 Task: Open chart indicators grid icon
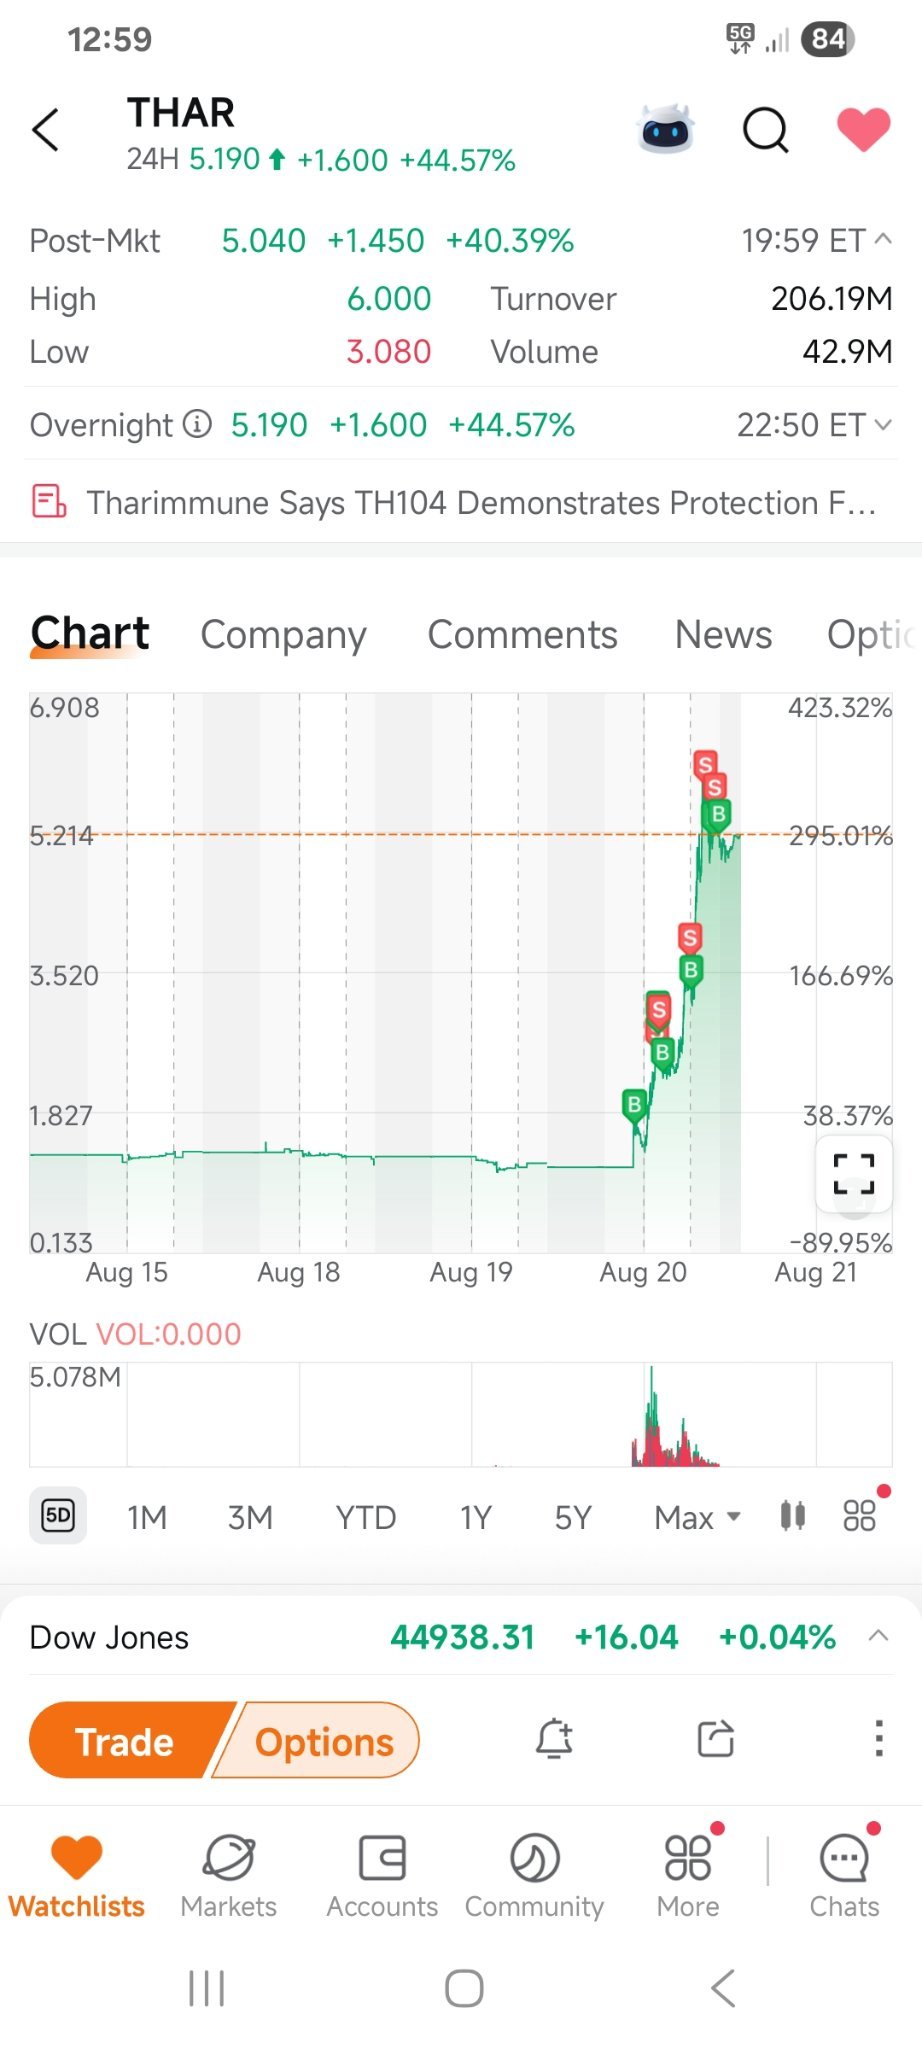(x=859, y=1516)
